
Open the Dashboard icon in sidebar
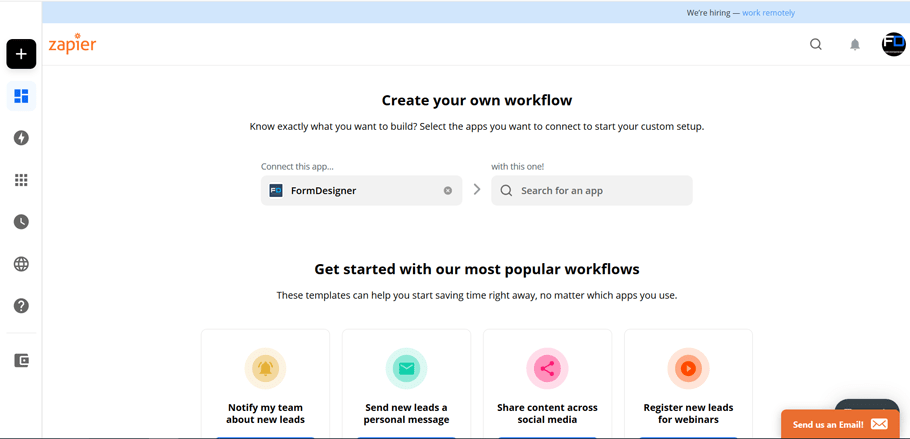(21, 96)
